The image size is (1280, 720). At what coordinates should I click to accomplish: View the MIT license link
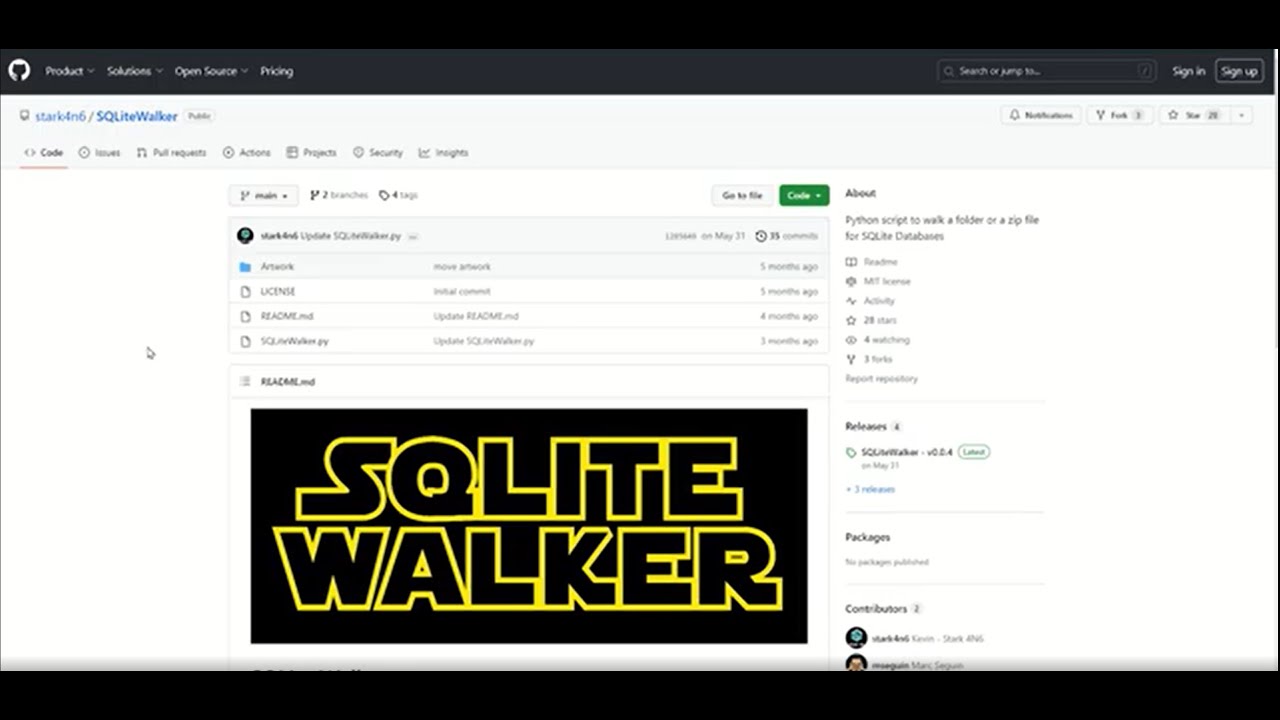tap(878, 281)
